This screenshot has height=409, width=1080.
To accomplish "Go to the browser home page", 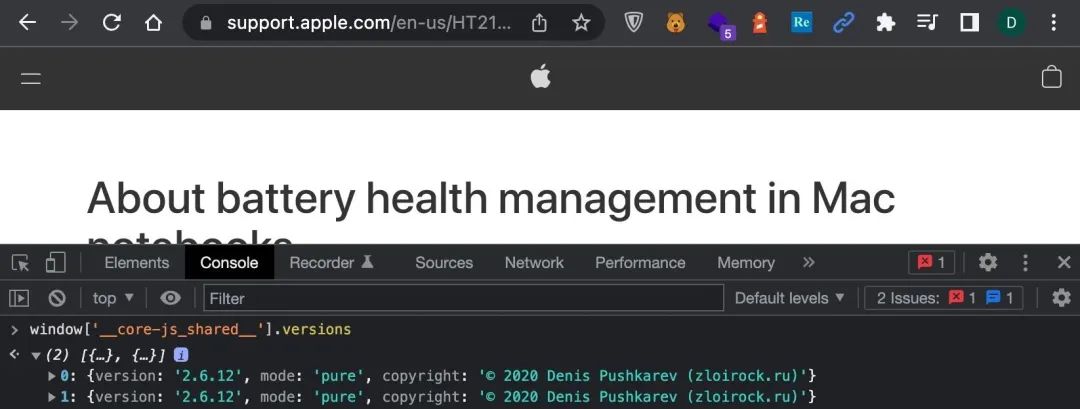I will pyautogui.click(x=153, y=23).
